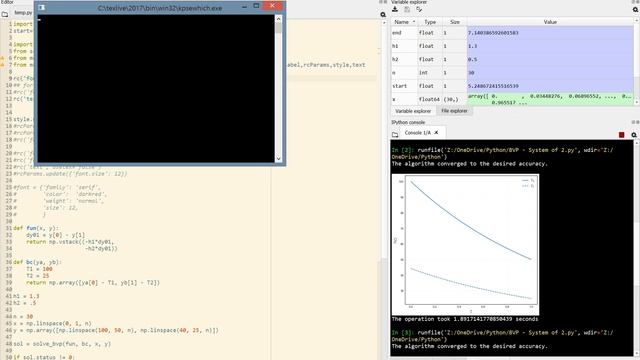The height and width of the screenshot is (360, 640).
Task: Click the plot image in the IPython console
Action: click(x=465, y=244)
